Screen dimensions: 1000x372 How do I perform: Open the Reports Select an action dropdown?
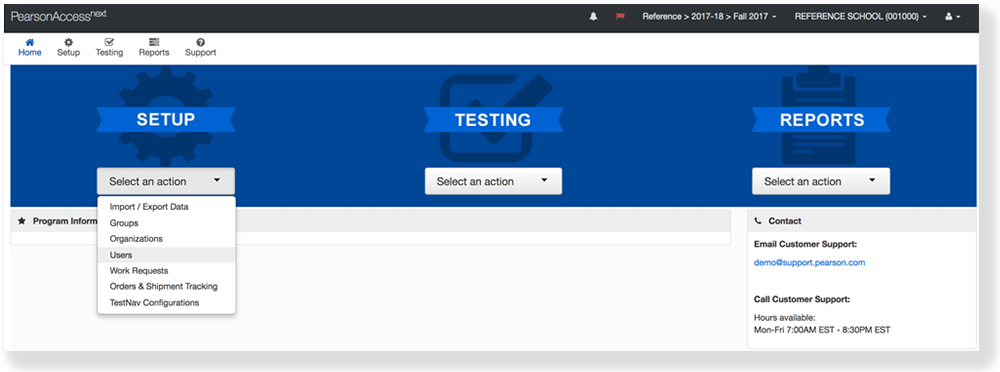pyautogui.click(x=821, y=181)
